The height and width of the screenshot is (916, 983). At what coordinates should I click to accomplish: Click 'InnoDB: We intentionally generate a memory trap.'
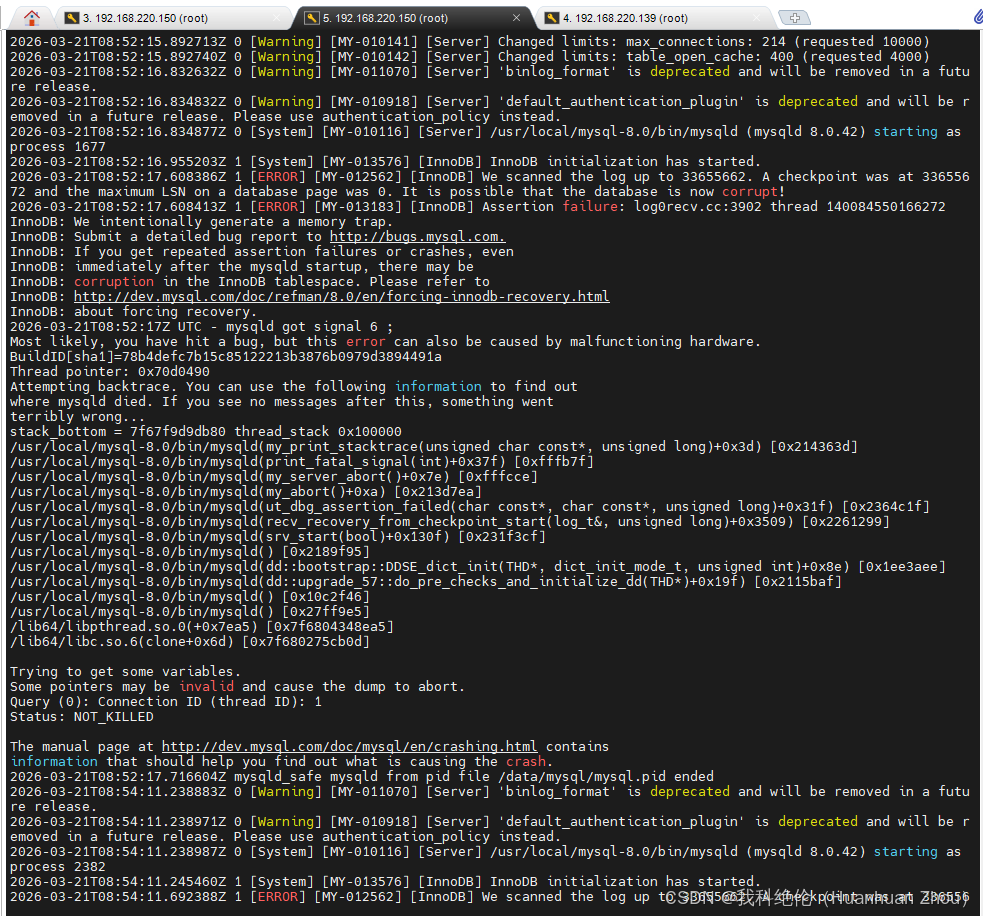(201, 222)
